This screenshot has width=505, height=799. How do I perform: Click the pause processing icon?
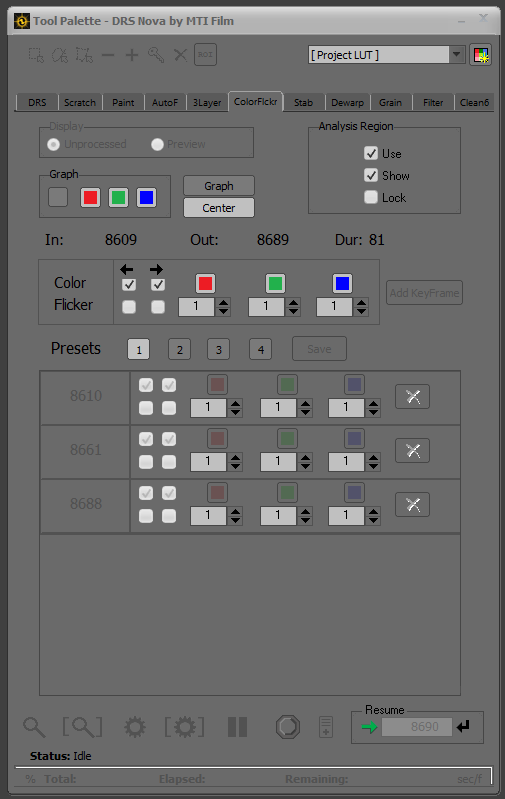[237, 727]
